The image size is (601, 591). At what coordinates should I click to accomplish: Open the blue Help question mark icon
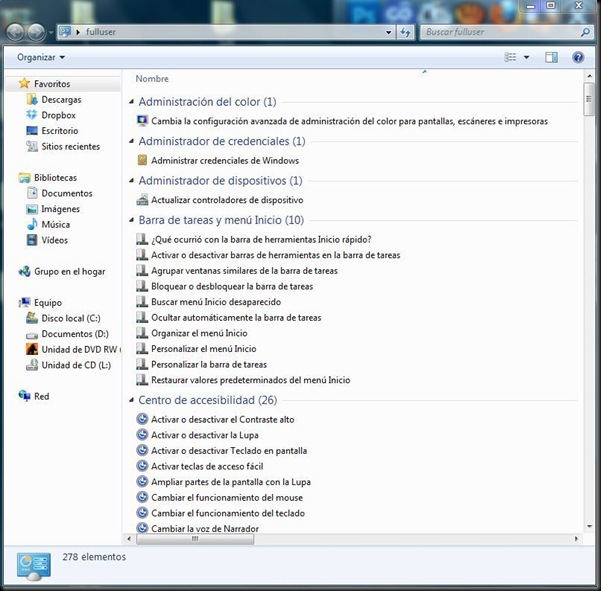pos(578,57)
